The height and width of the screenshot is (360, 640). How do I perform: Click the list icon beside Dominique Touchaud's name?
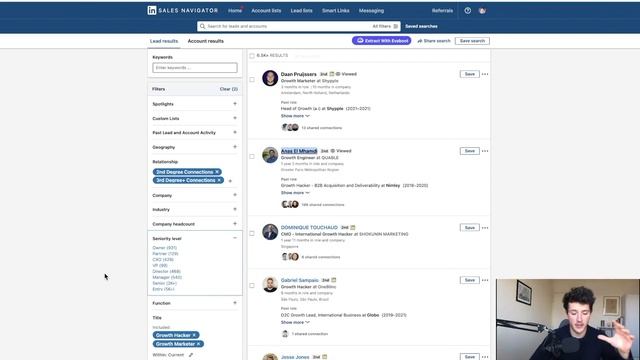[353, 227]
